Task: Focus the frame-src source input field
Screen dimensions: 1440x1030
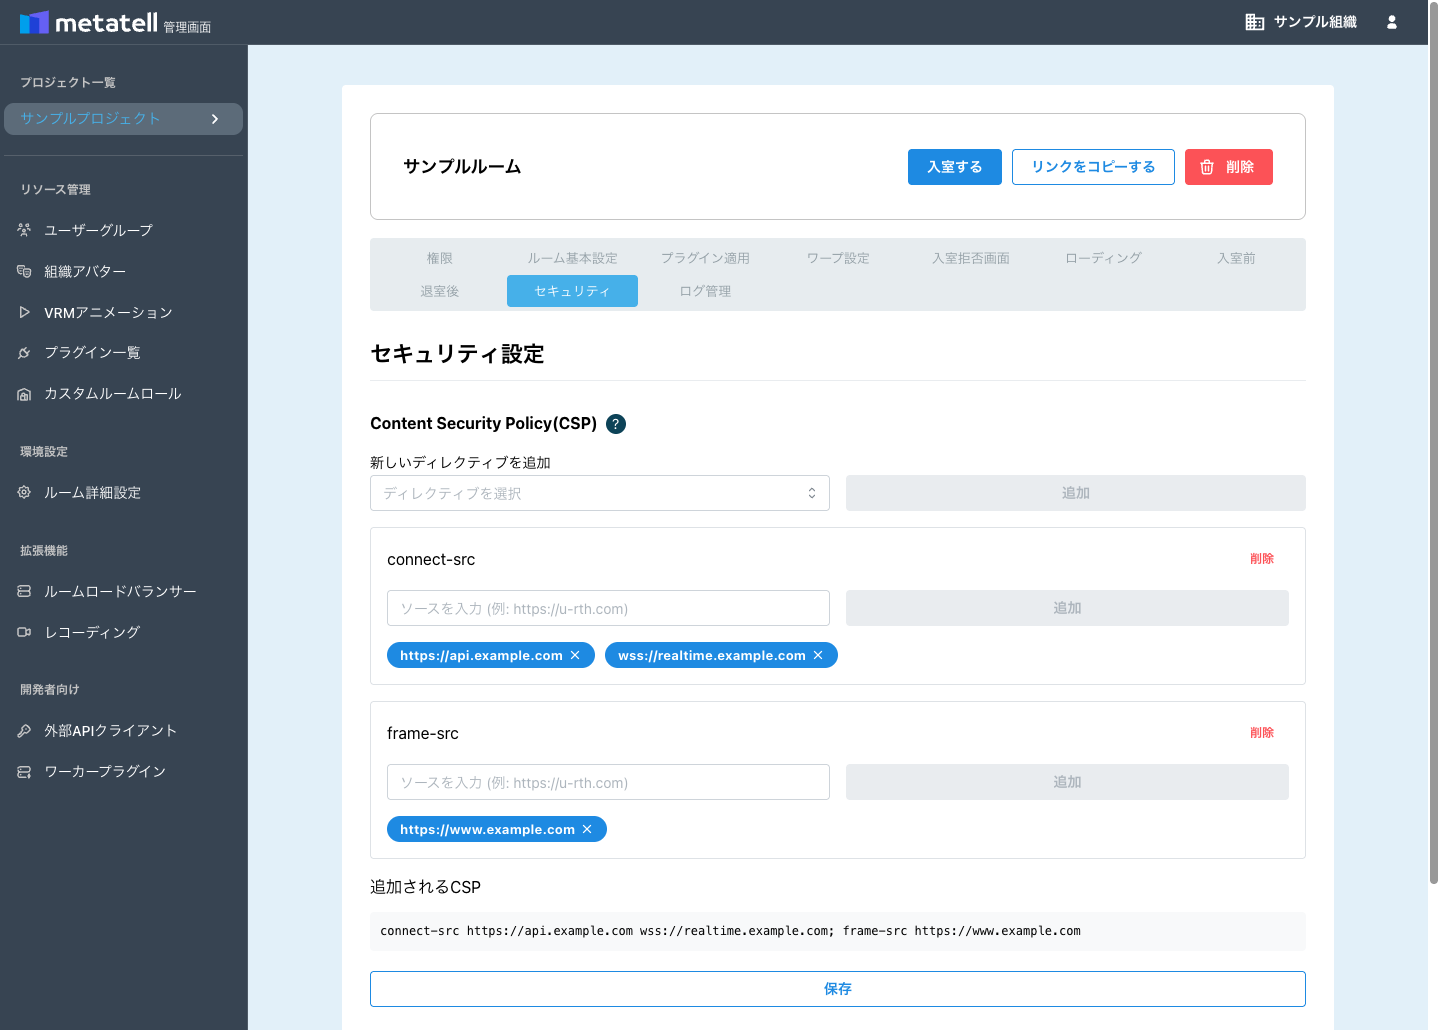Action: pyautogui.click(x=608, y=782)
